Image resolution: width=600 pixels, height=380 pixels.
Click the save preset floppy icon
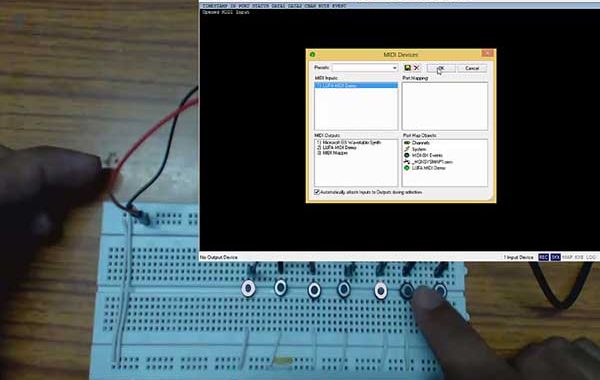(x=408, y=68)
